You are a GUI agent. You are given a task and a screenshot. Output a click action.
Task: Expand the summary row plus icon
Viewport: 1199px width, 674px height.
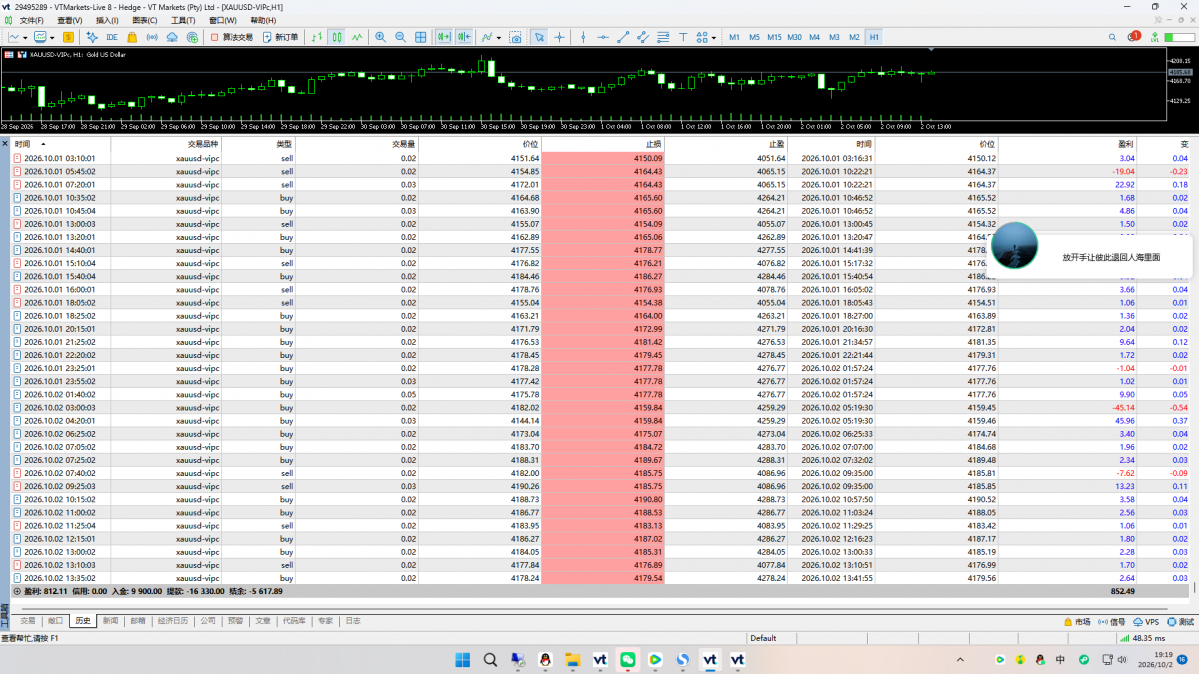coord(17,591)
